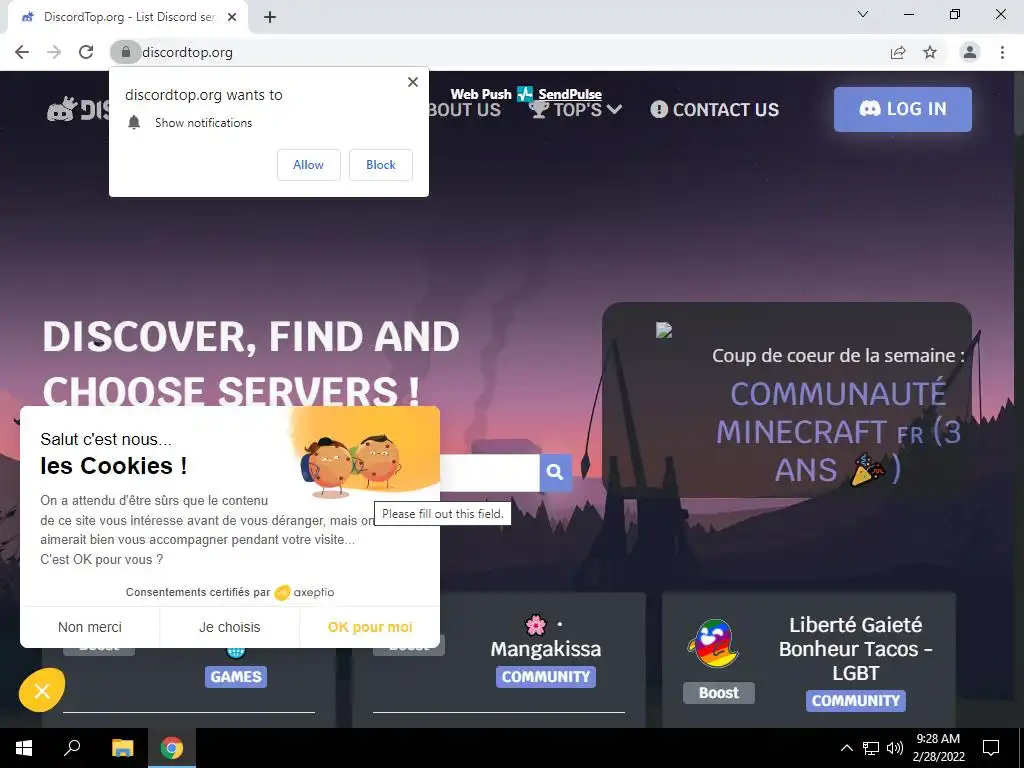Open the Windows Start menu

tap(24, 748)
